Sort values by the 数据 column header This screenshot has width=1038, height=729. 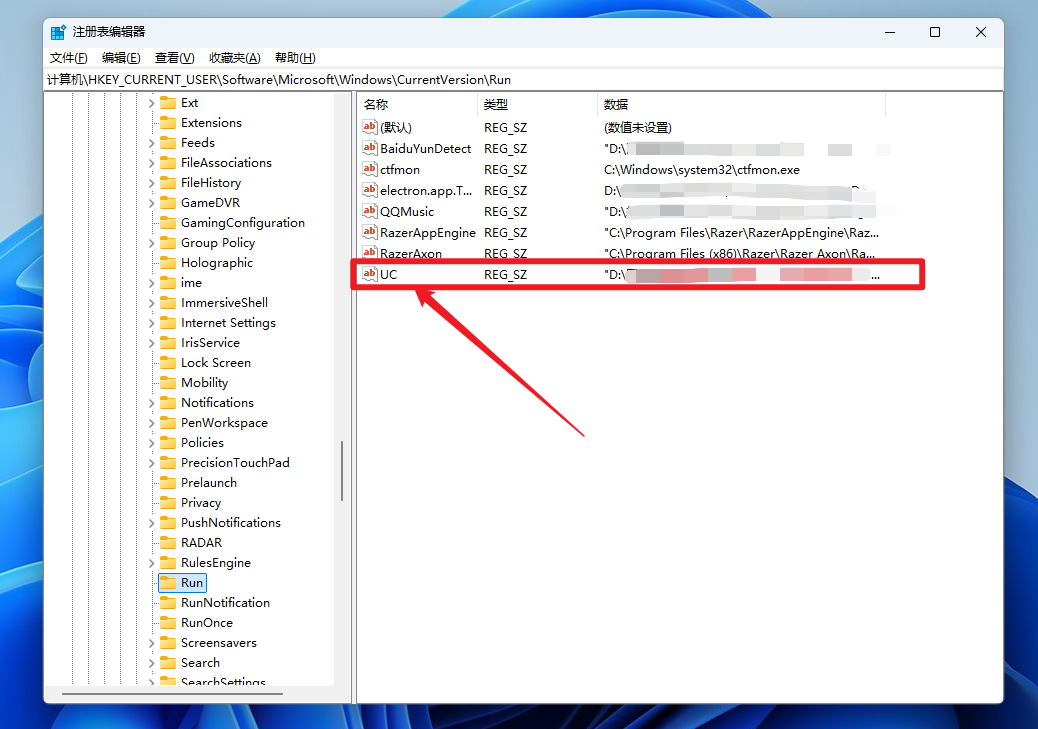pos(741,105)
